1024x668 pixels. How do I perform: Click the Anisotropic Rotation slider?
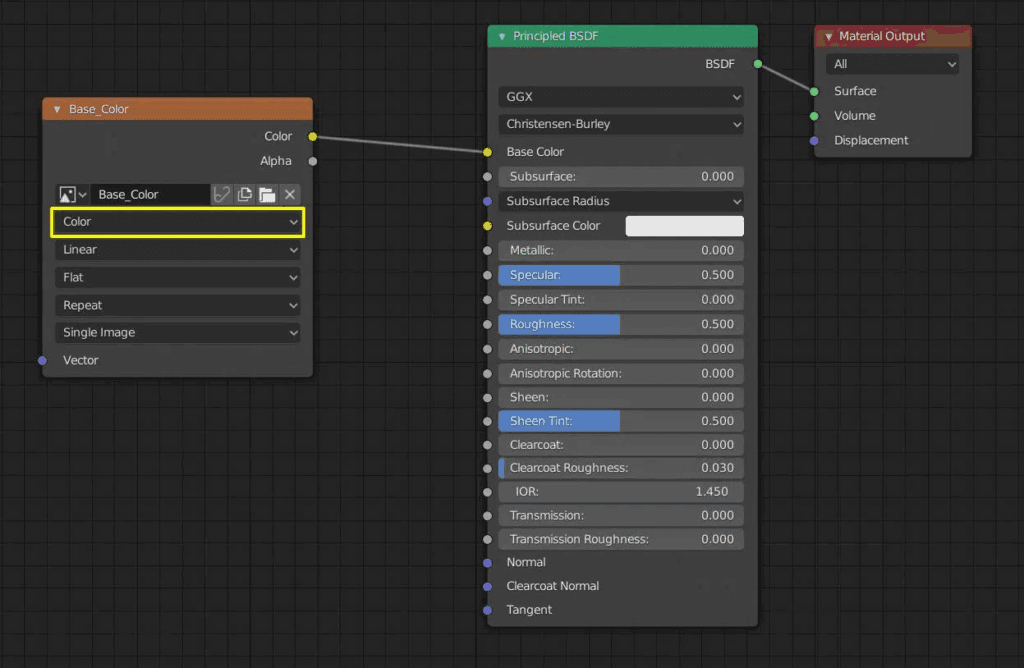click(x=621, y=374)
